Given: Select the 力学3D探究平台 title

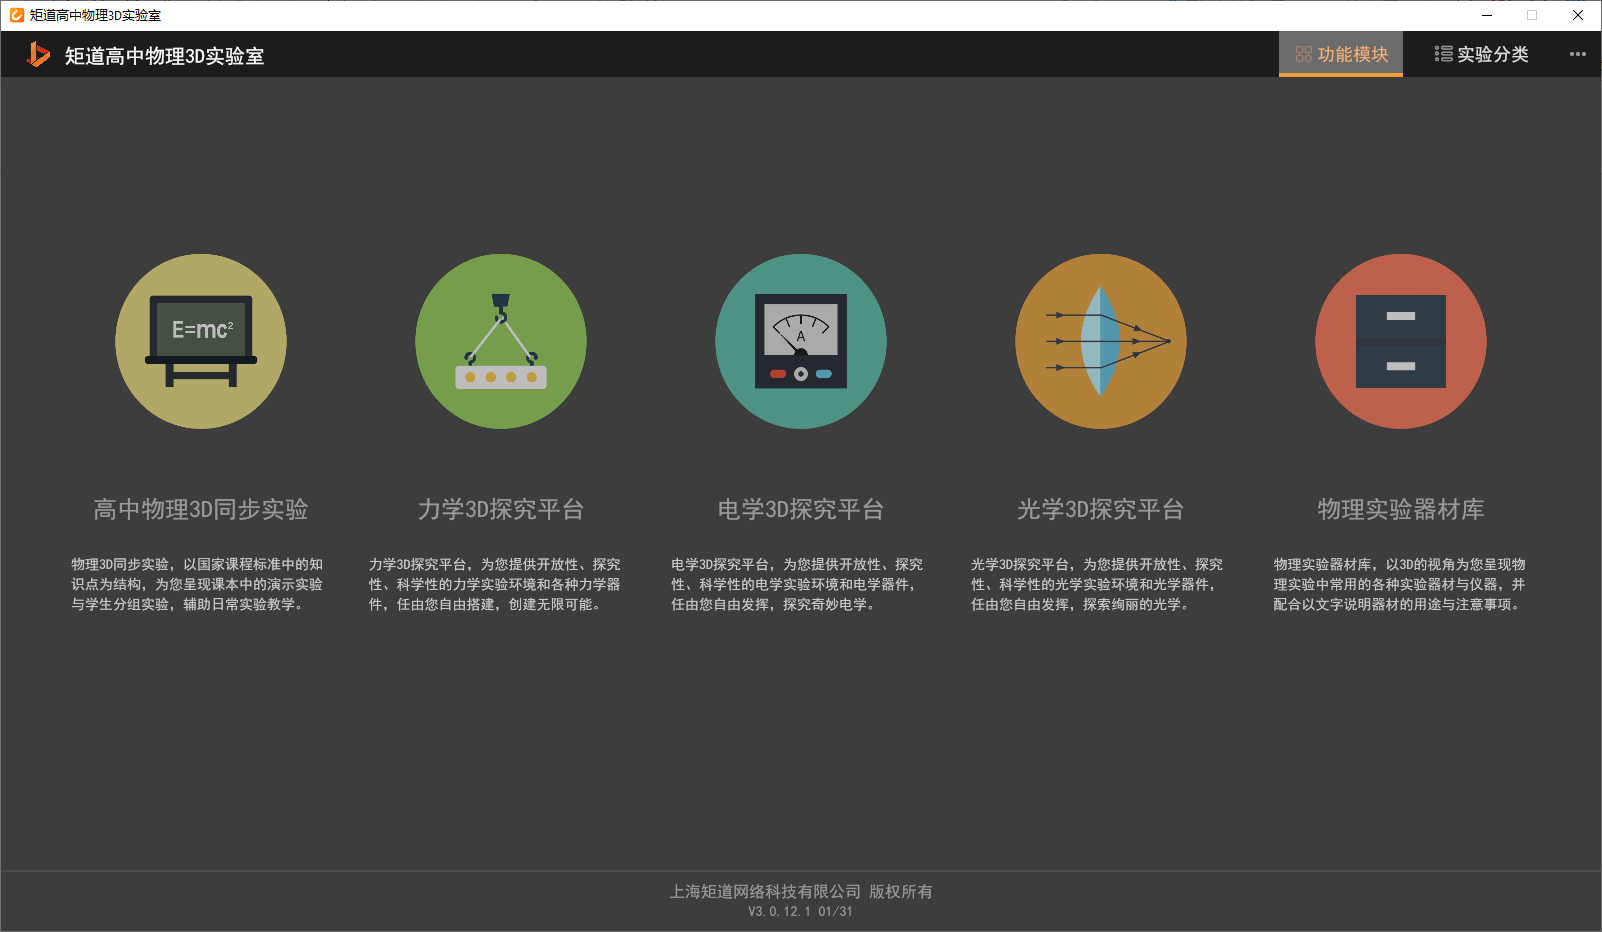Looking at the screenshot, I should tap(501, 510).
